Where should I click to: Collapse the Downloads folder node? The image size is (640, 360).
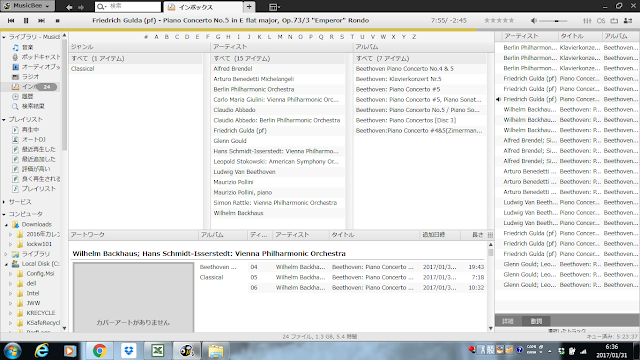tap(7, 224)
